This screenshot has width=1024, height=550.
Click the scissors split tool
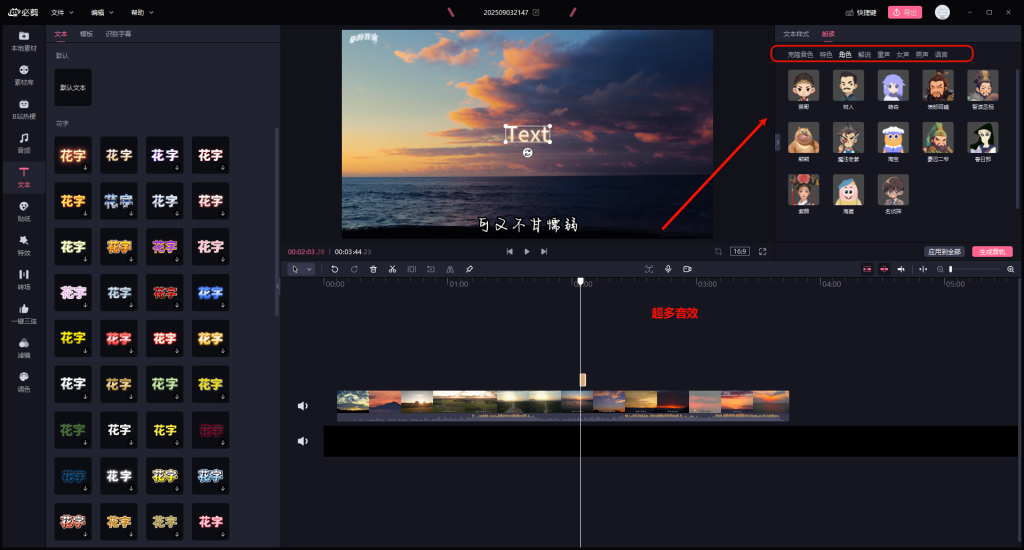pos(392,269)
